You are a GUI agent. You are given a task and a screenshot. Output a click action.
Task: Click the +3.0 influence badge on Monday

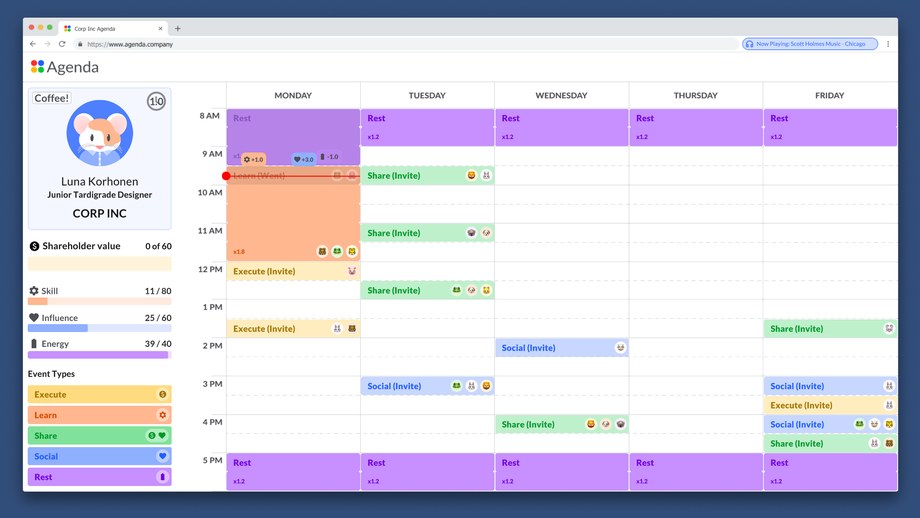point(304,159)
